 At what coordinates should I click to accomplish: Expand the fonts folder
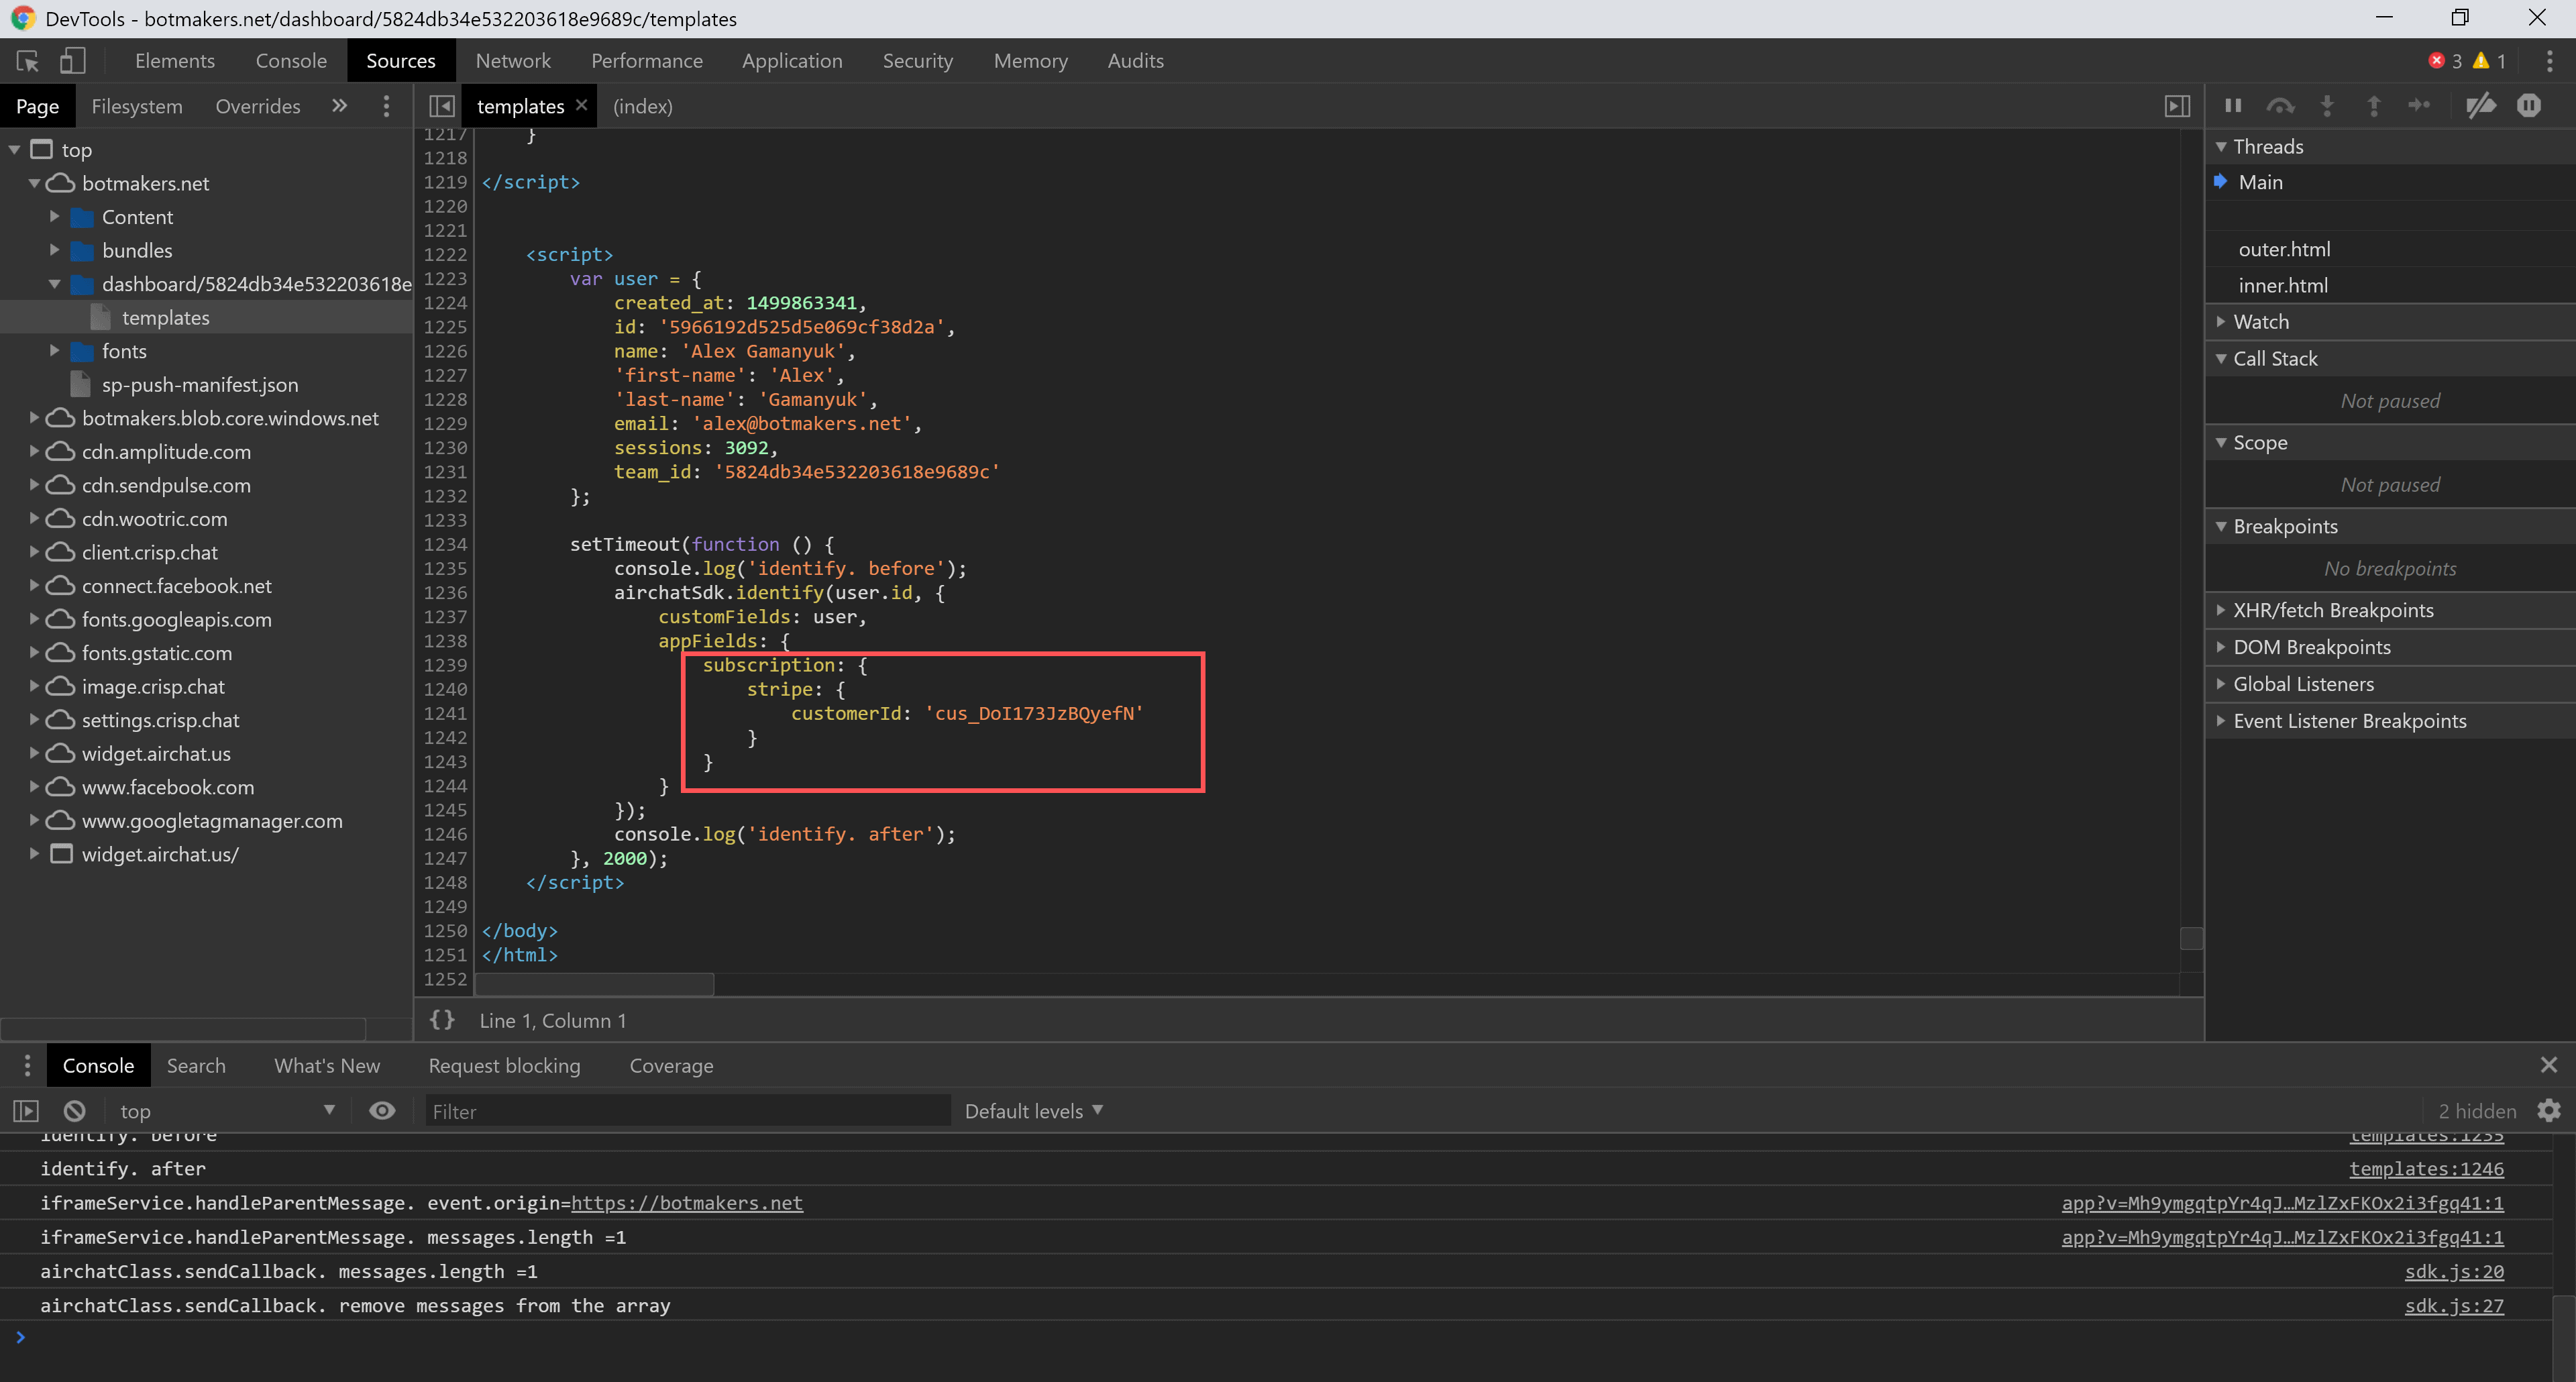click(x=54, y=351)
